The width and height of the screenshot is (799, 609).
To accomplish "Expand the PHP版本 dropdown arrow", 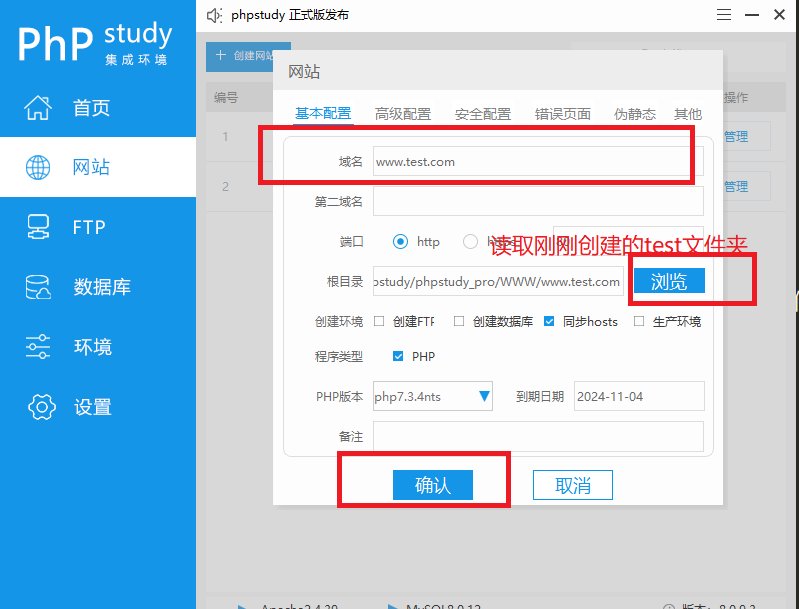I will (484, 396).
